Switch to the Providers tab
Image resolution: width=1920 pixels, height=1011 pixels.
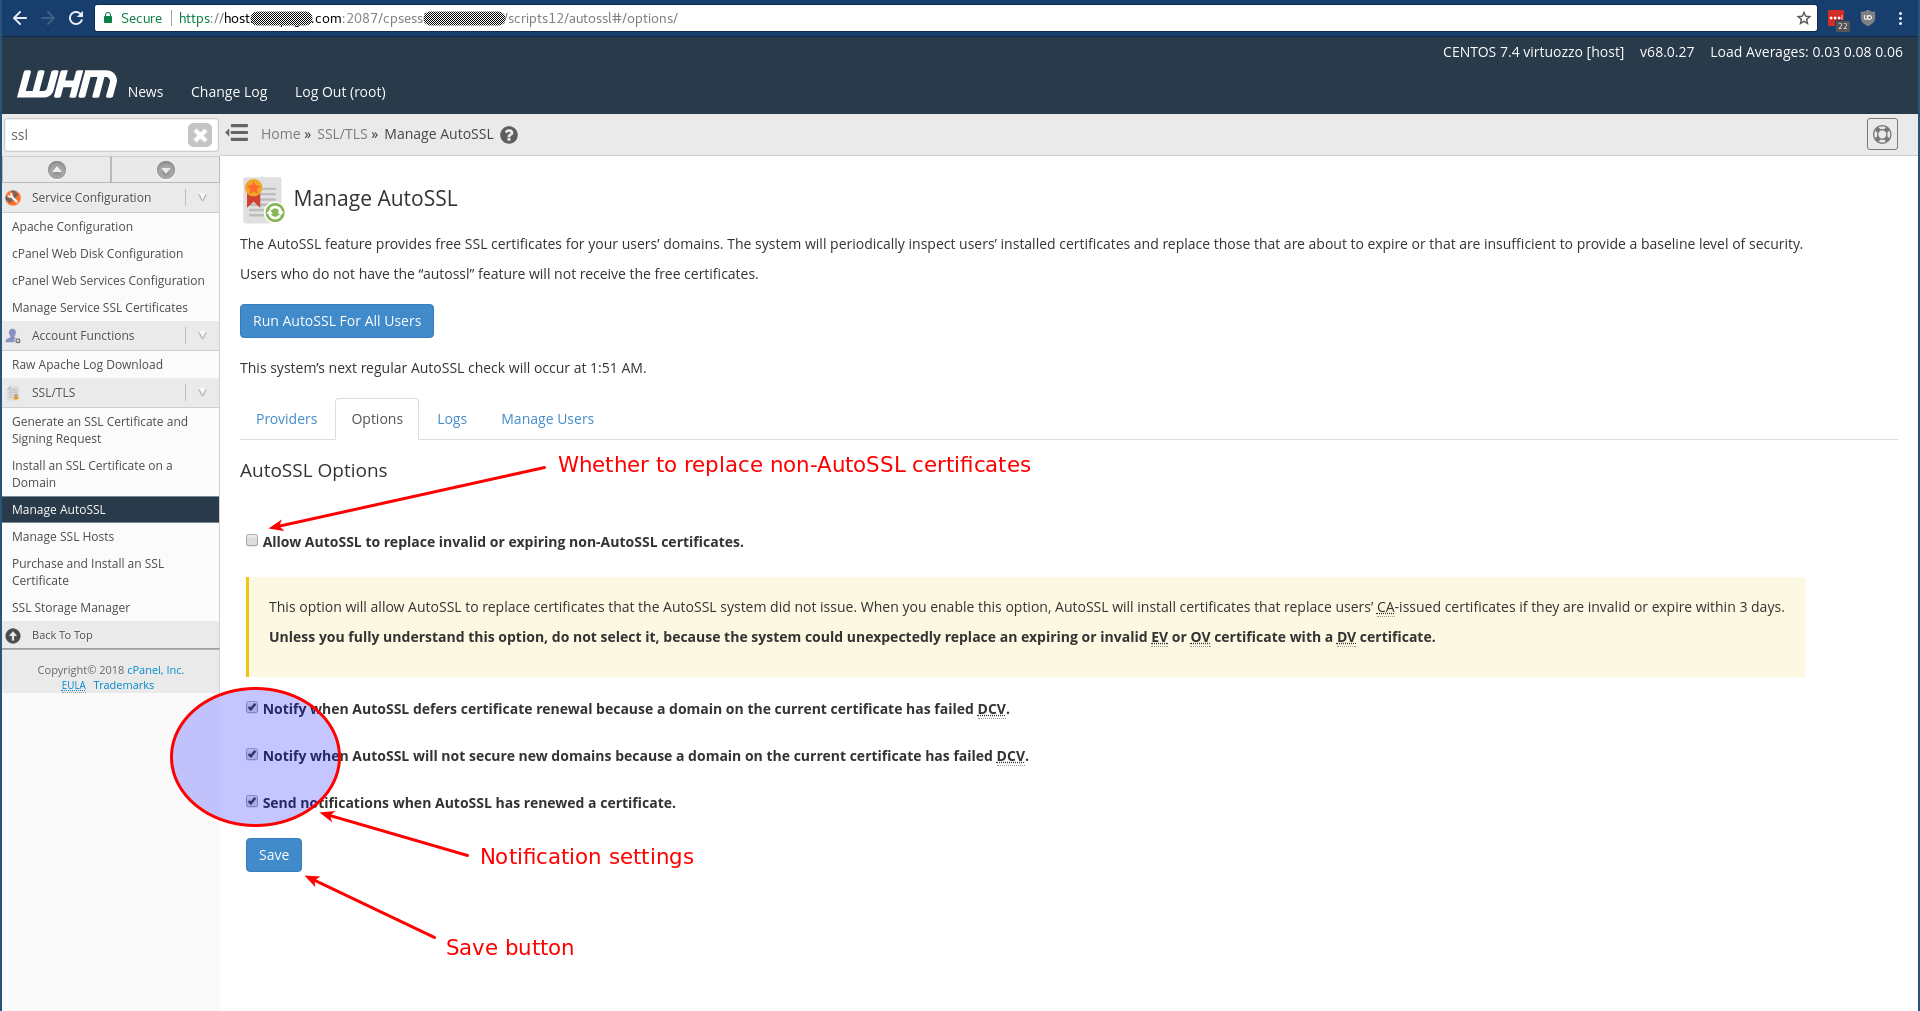tap(286, 419)
